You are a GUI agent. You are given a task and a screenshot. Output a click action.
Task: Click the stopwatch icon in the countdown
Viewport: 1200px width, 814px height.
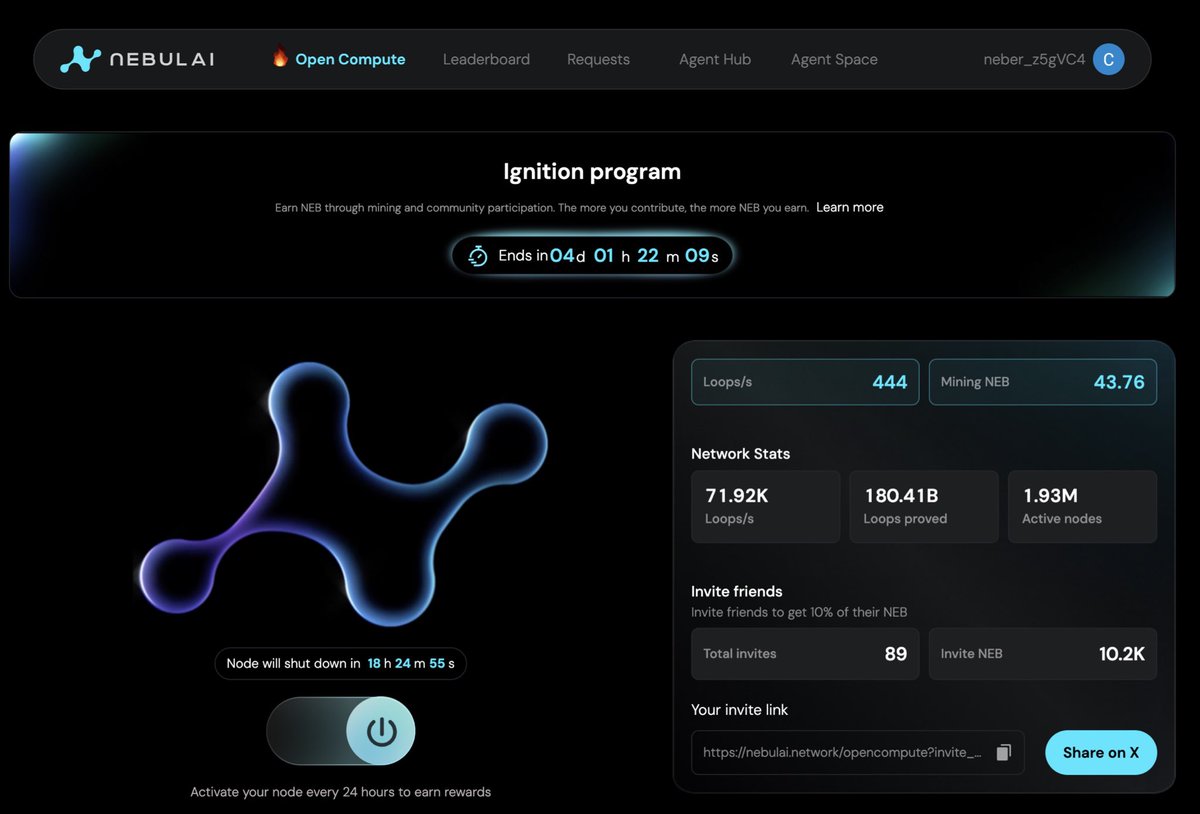479,255
